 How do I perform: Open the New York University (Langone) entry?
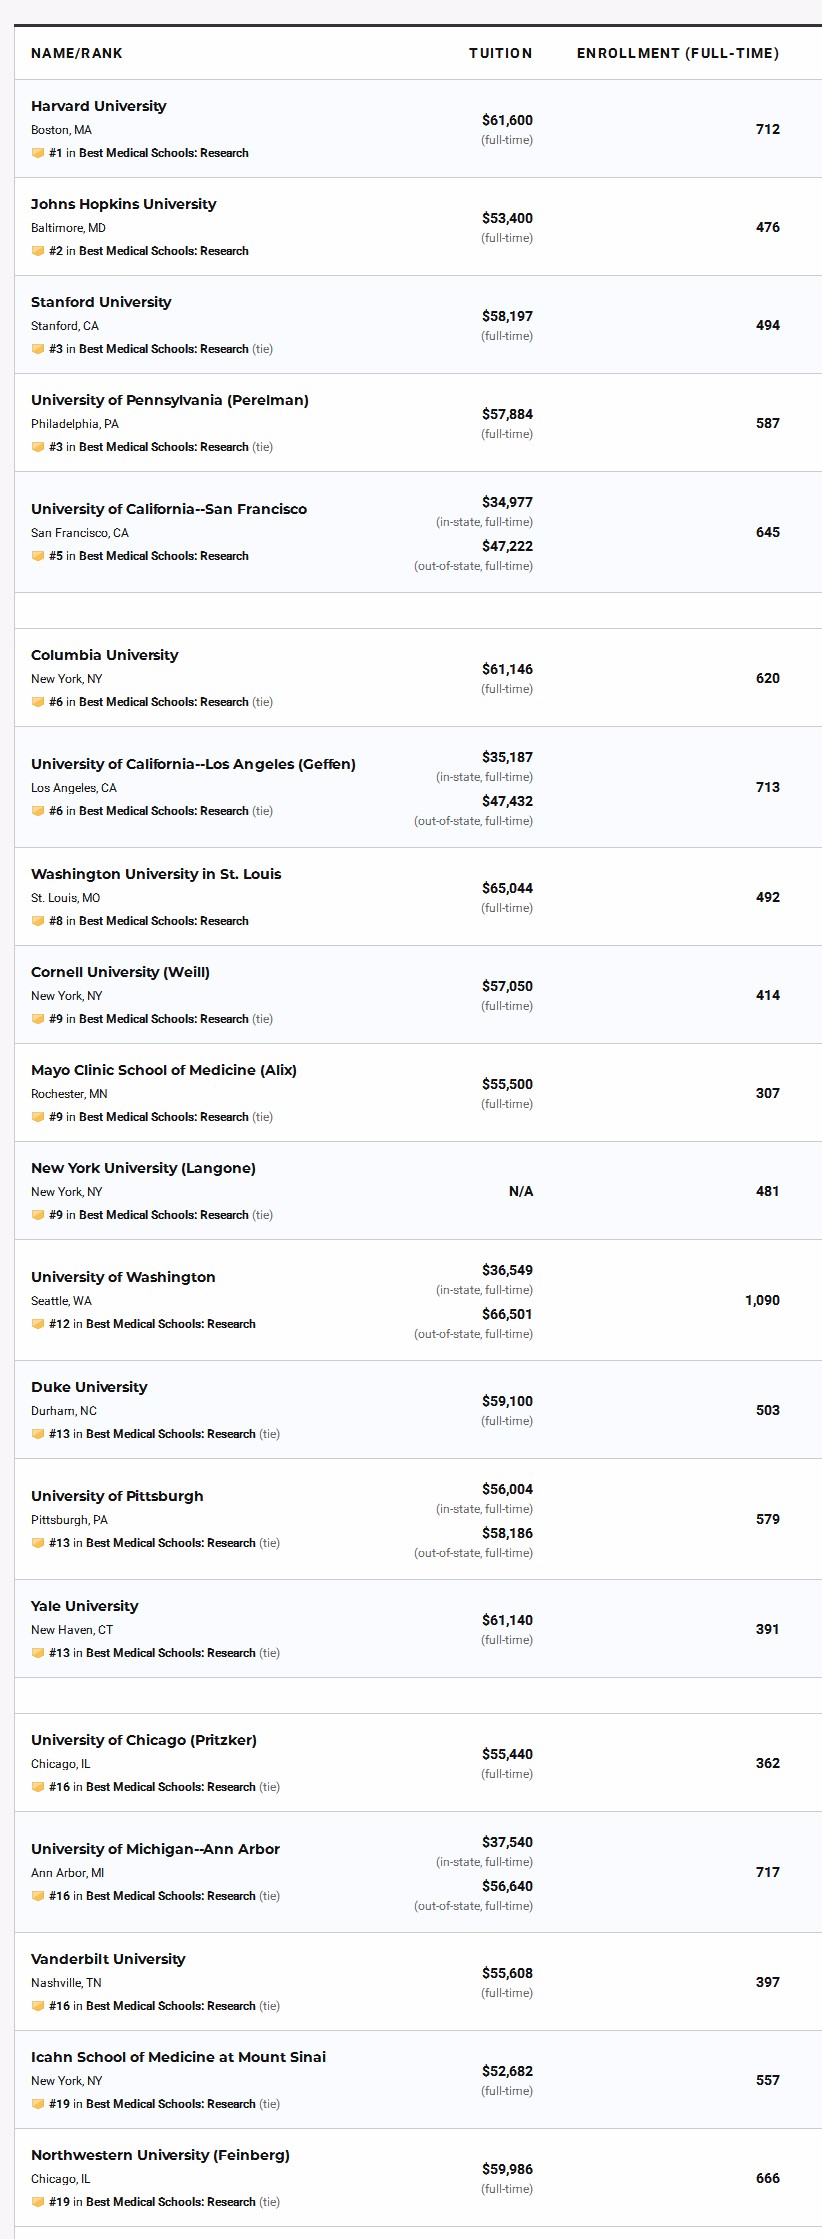[x=143, y=1168]
